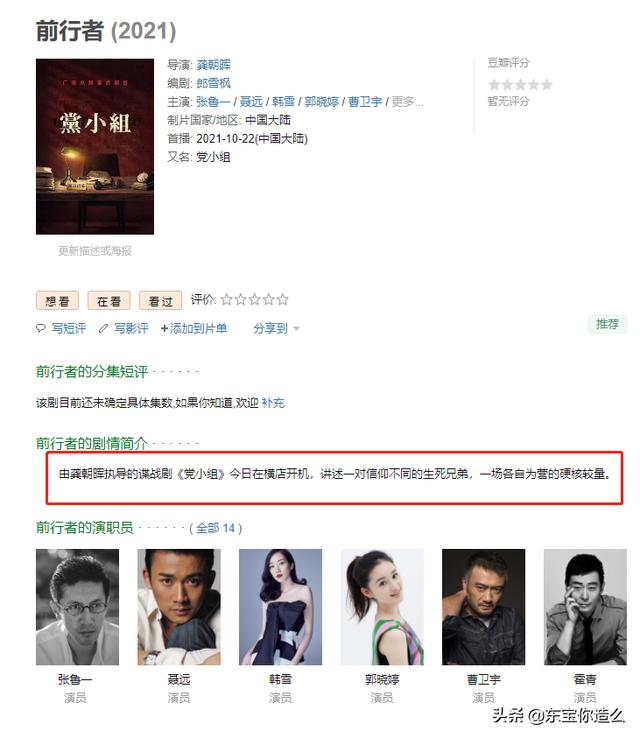Expand the full cast list via 更多...
This screenshot has width=640, height=738.
(408, 102)
